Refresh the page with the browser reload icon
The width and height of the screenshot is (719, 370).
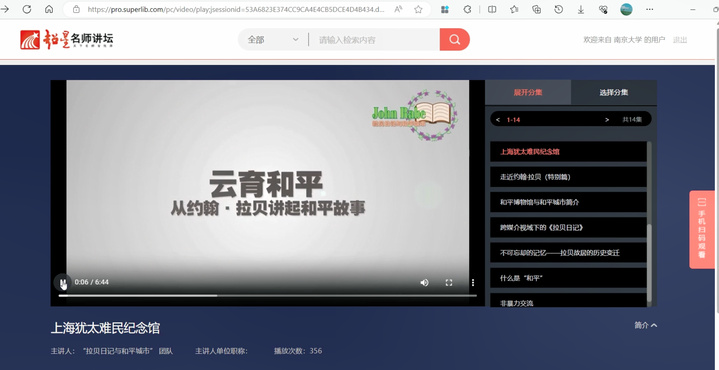(x=27, y=9)
